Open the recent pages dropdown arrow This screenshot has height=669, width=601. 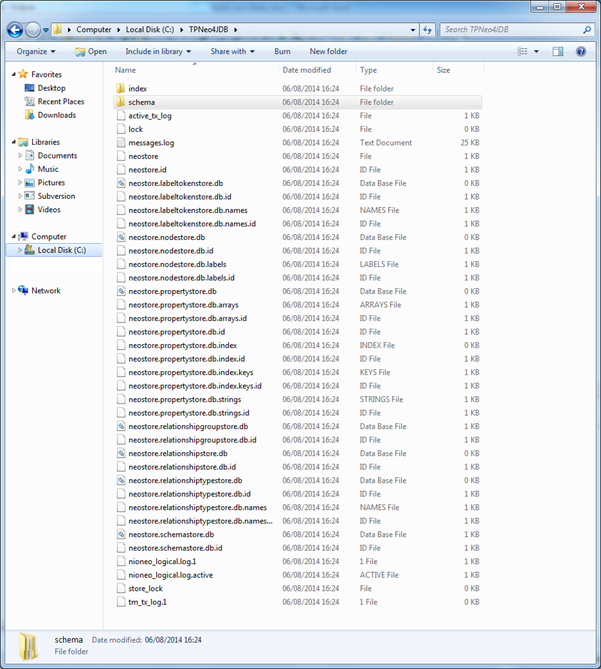point(46,30)
